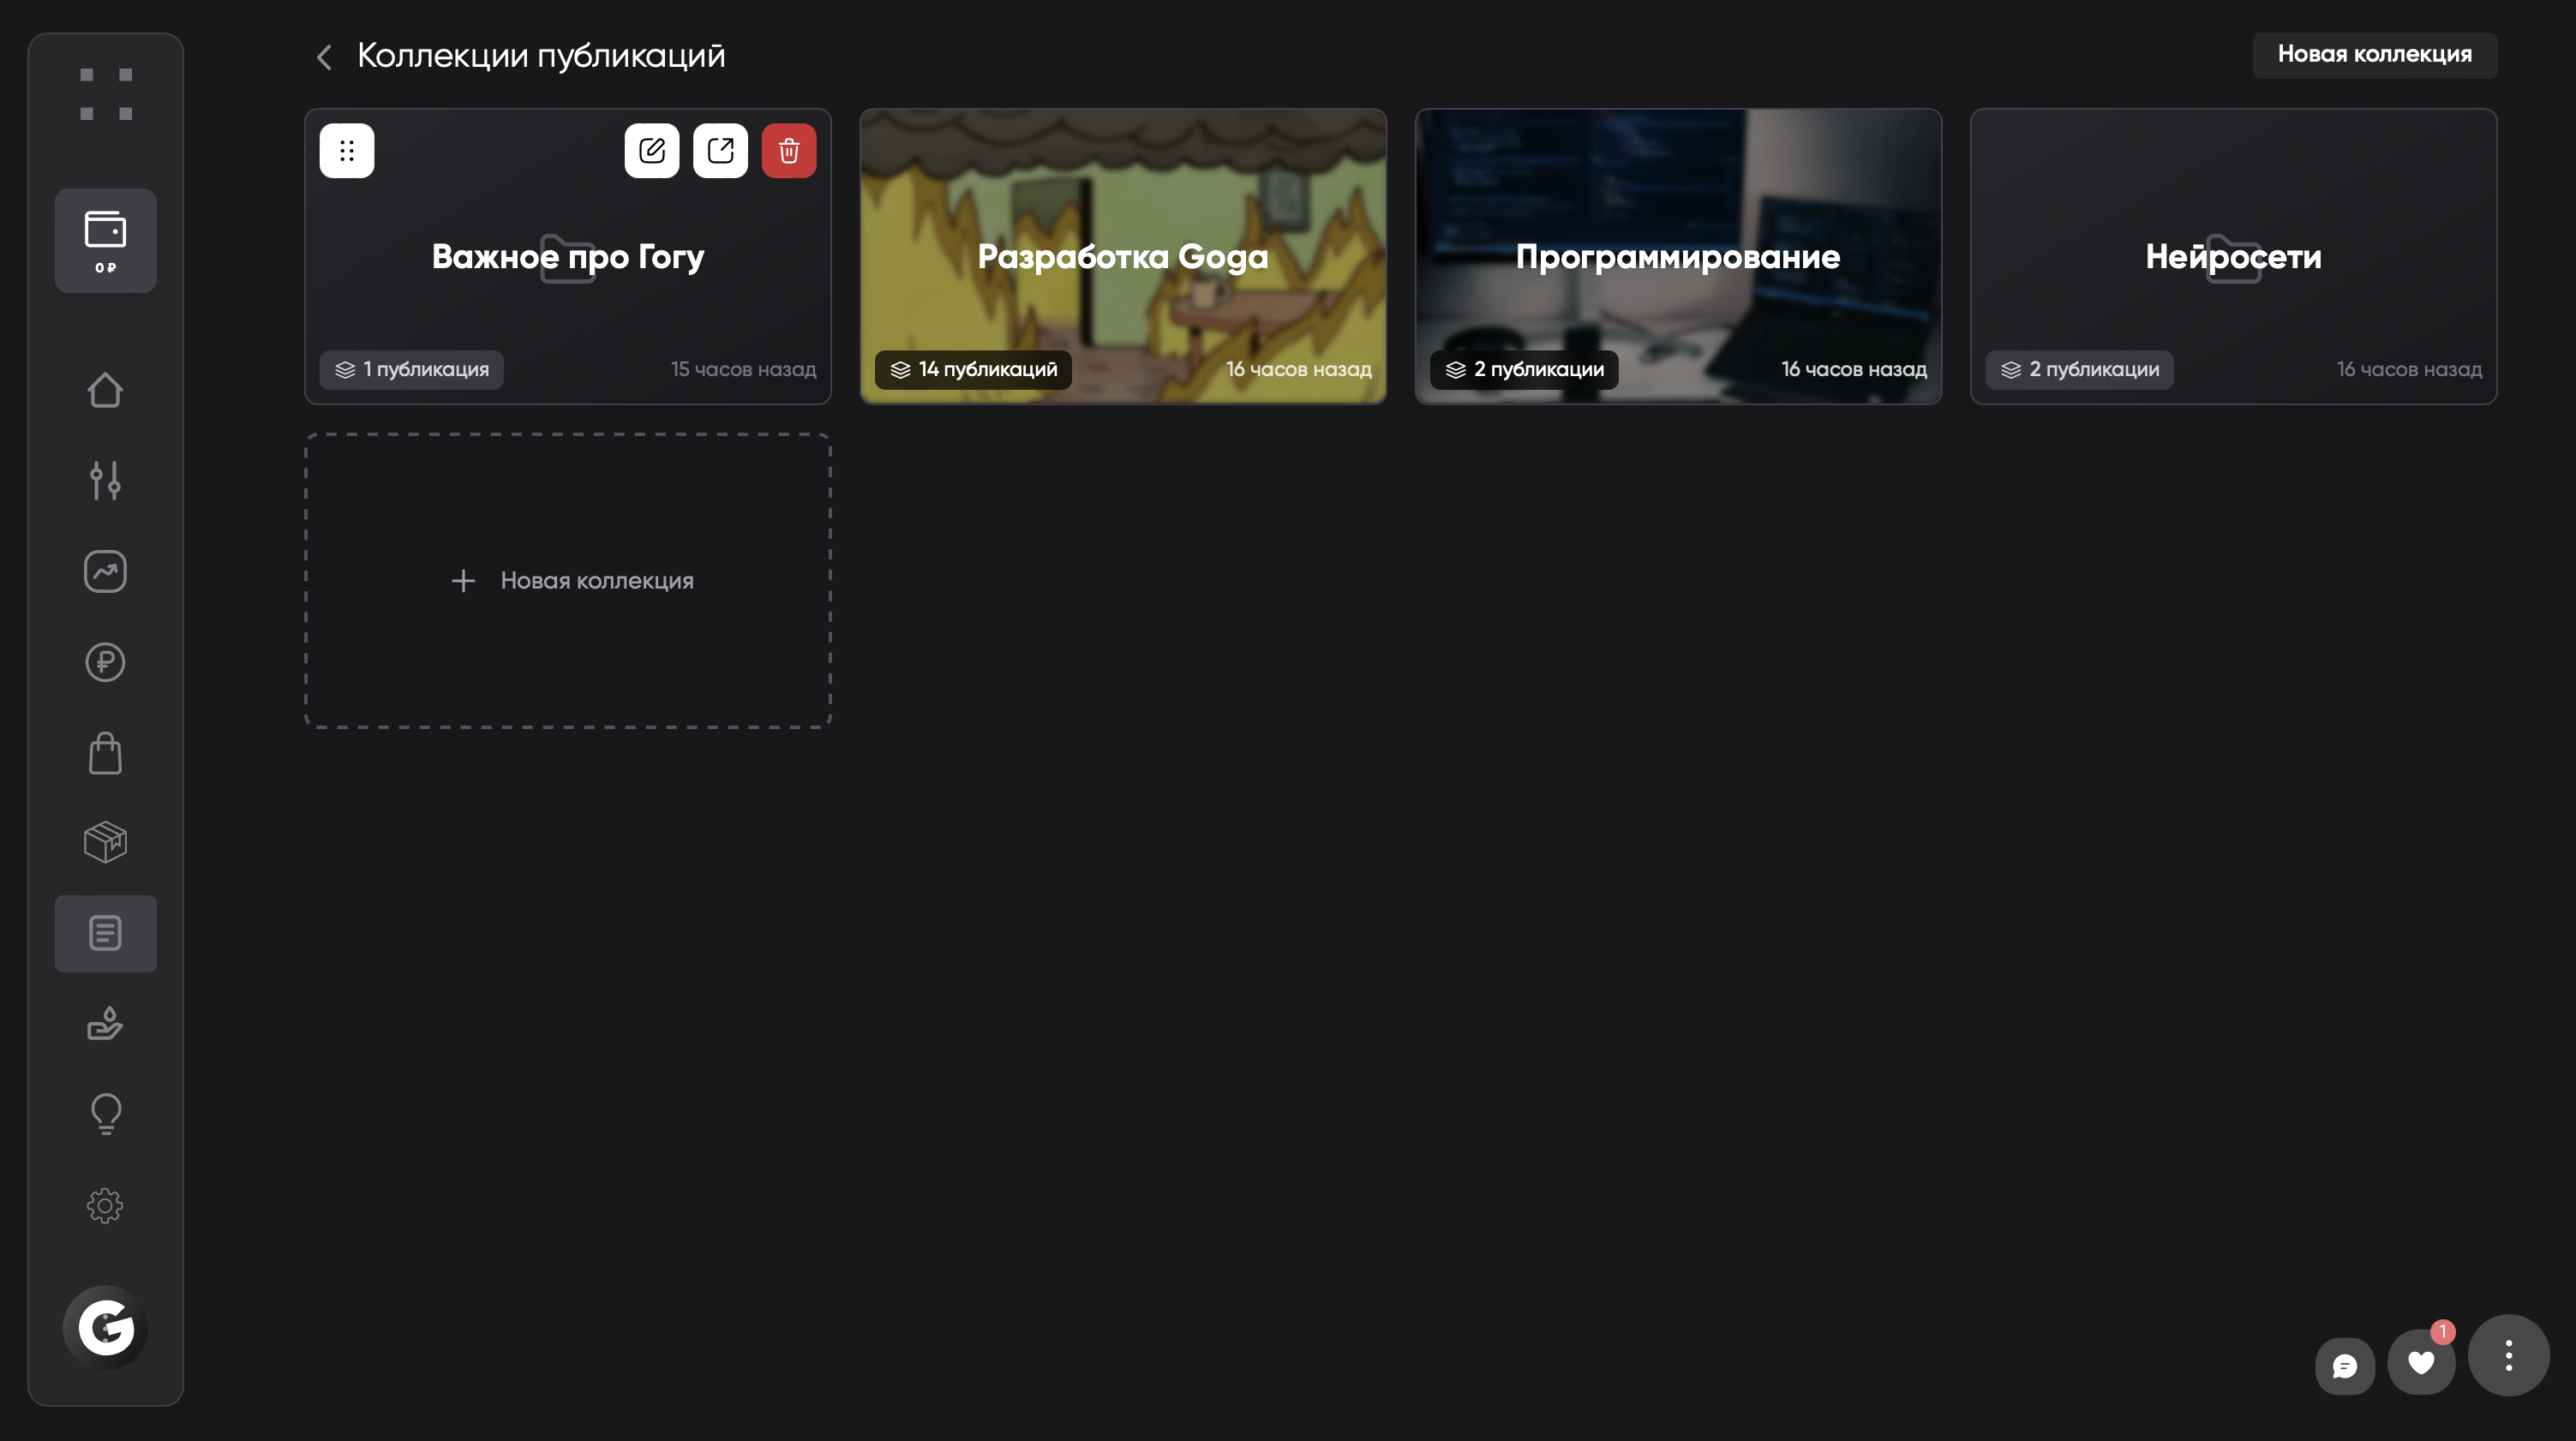Image resolution: width=2576 pixels, height=1441 pixels.
Task: Click the trash delete icon on first collection
Action: pos(788,151)
